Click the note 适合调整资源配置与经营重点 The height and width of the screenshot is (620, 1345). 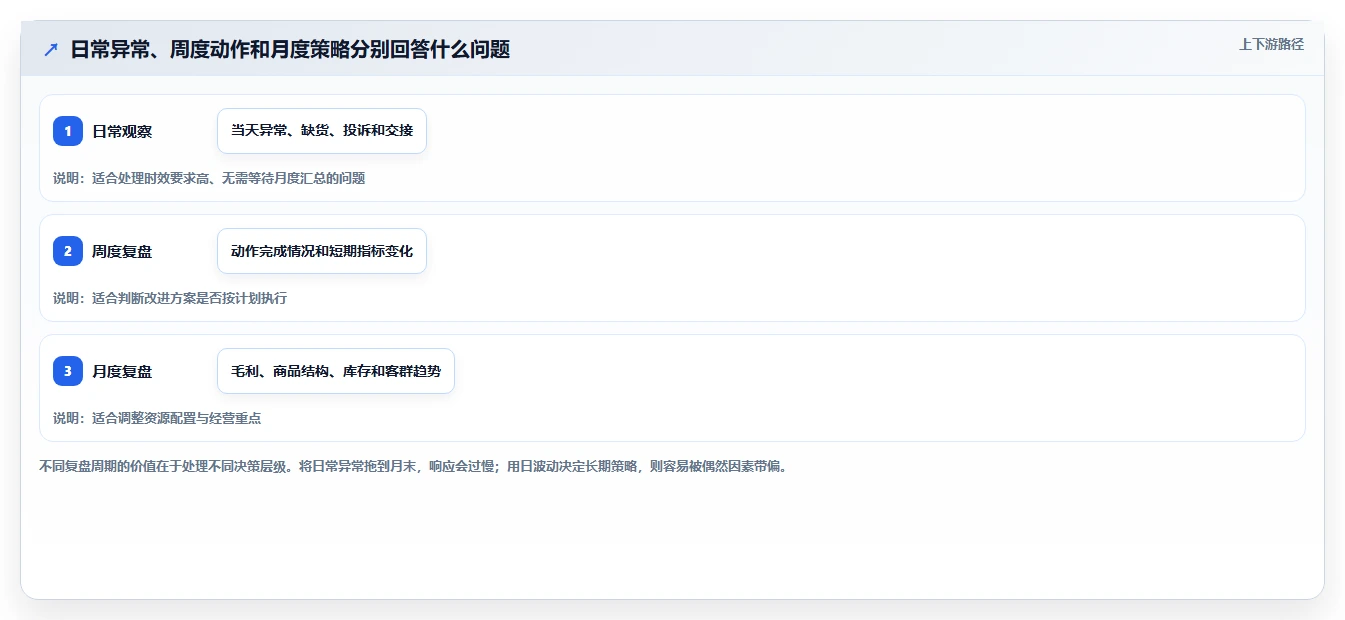157,418
